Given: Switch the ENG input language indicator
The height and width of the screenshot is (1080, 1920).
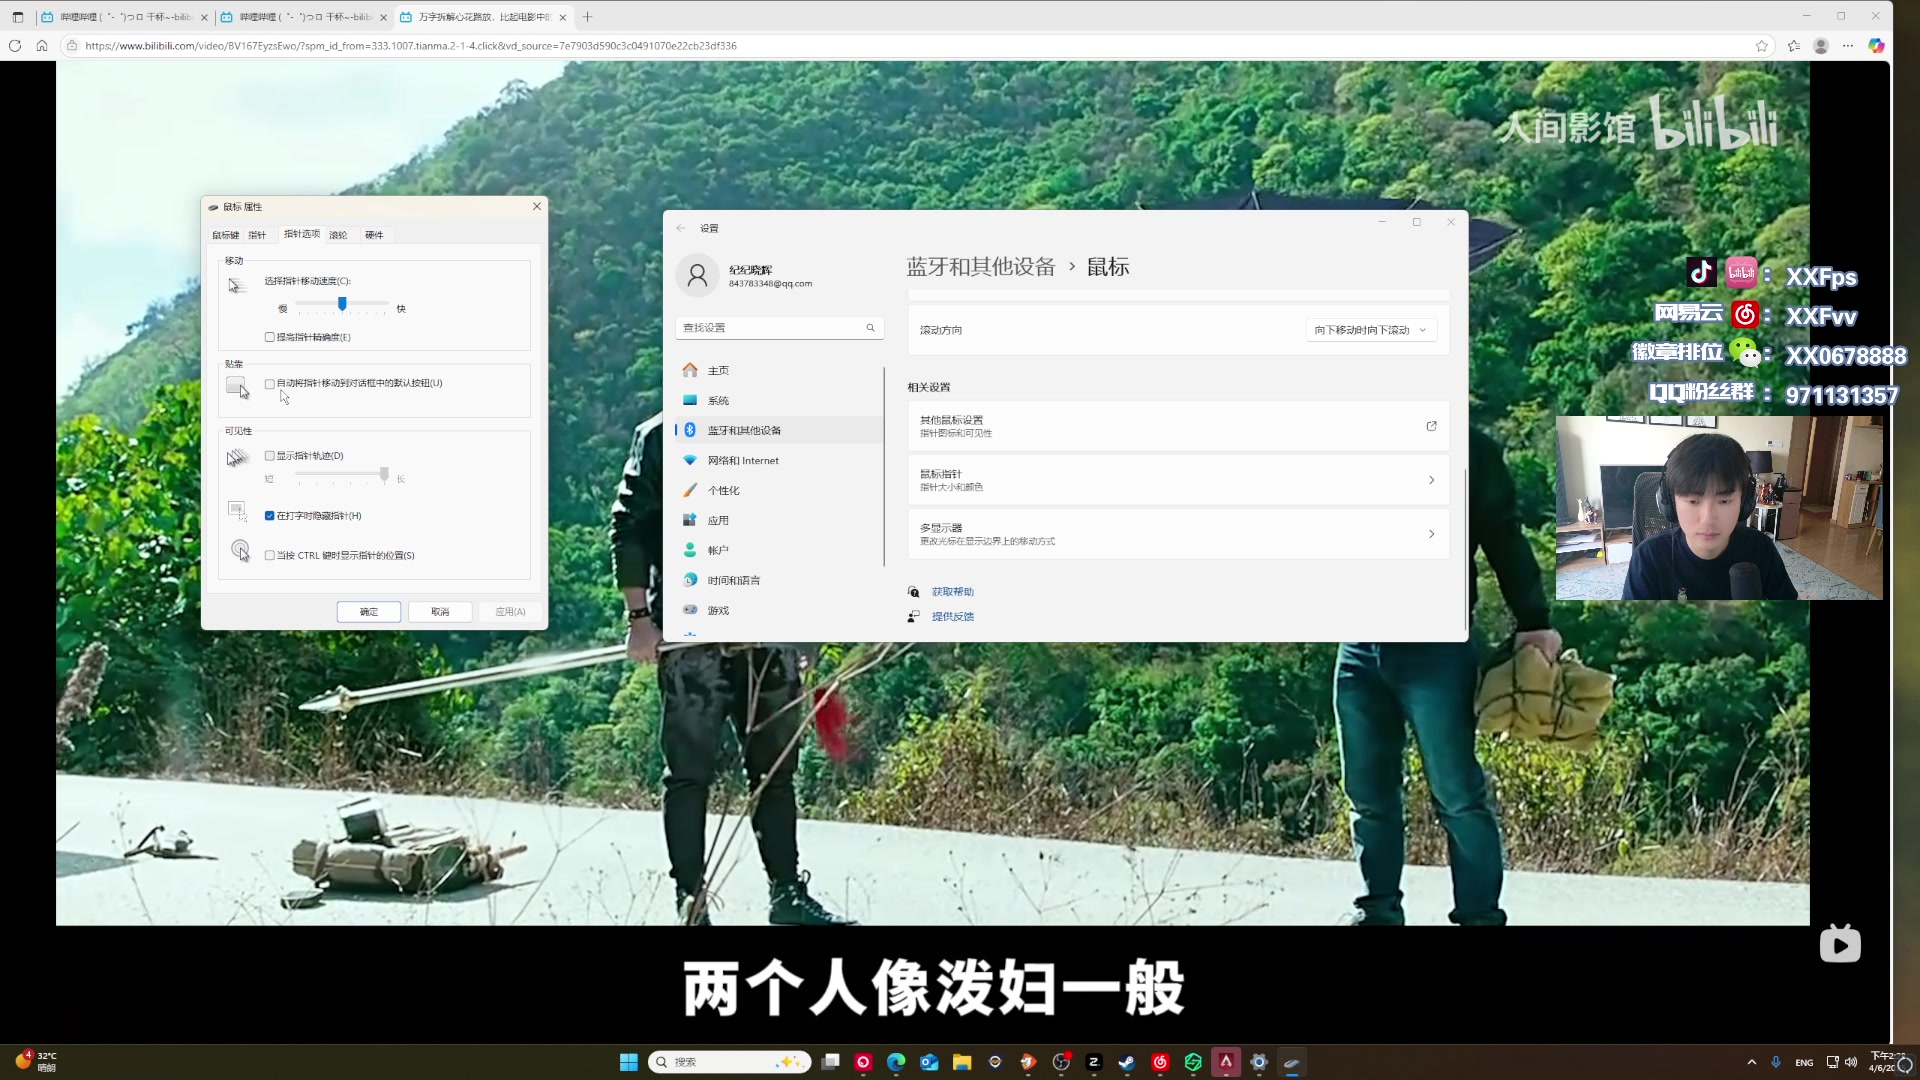Looking at the screenshot, I should [x=1804, y=1062].
